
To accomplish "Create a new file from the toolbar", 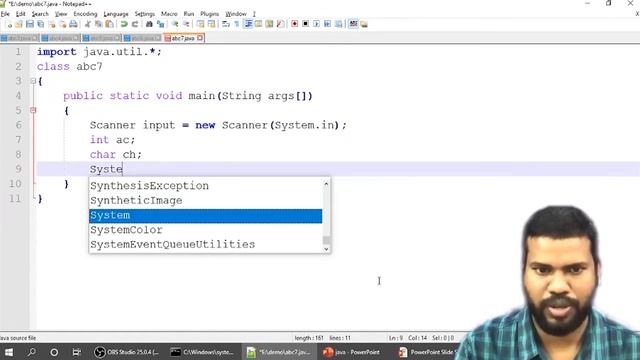I will (9, 24).
